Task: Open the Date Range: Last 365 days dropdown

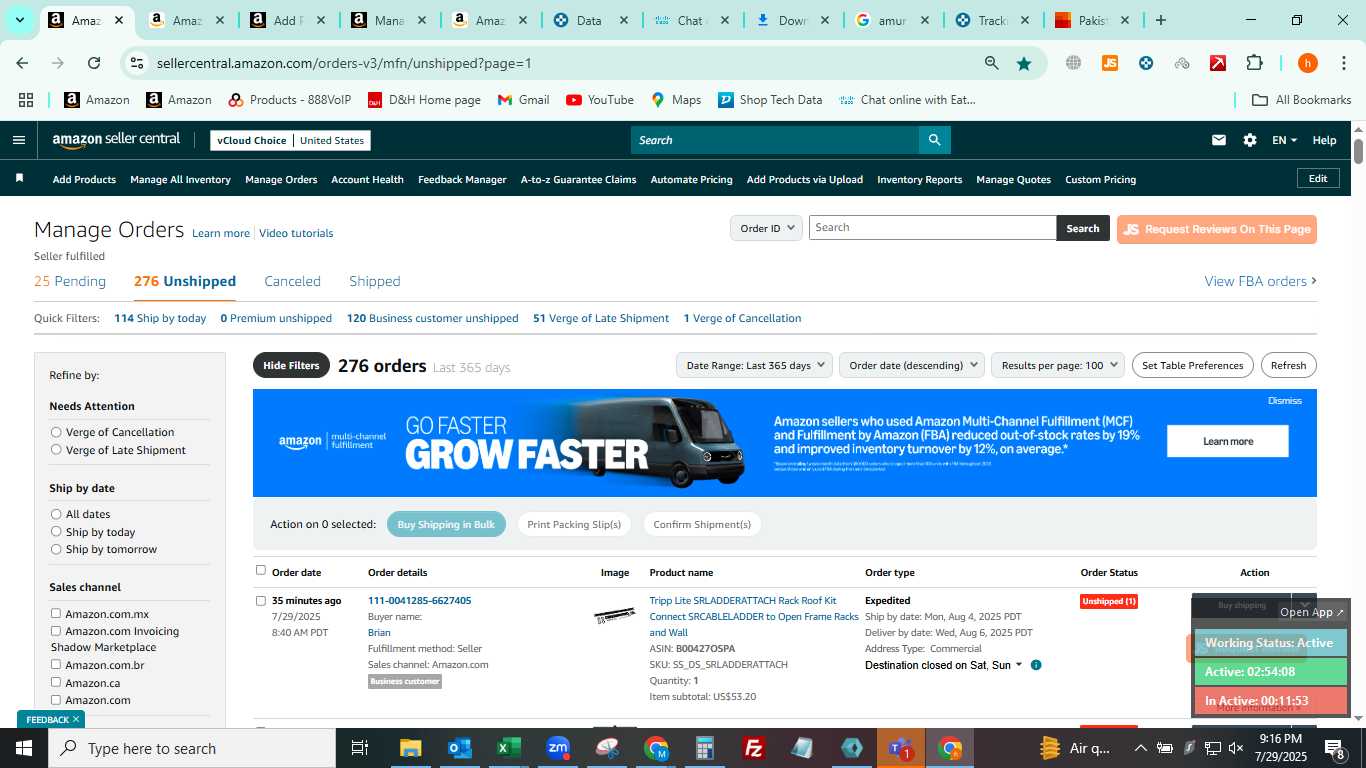Action: coord(754,365)
